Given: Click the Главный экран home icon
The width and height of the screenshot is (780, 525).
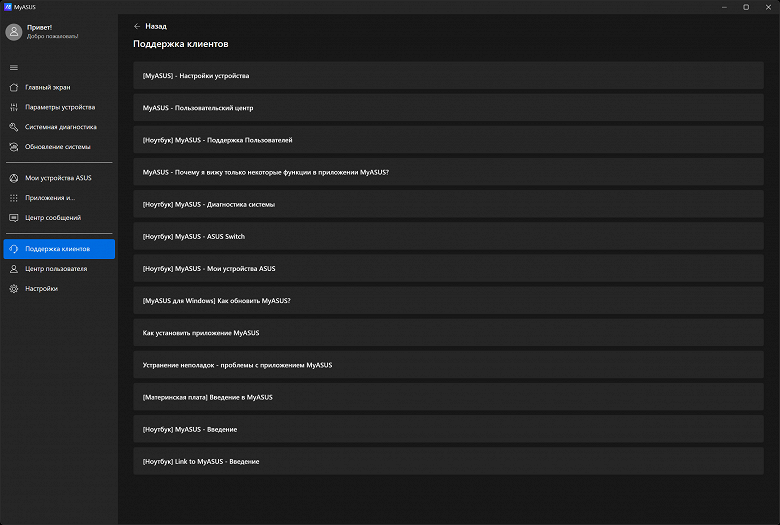Looking at the screenshot, I should (x=13, y=87).
